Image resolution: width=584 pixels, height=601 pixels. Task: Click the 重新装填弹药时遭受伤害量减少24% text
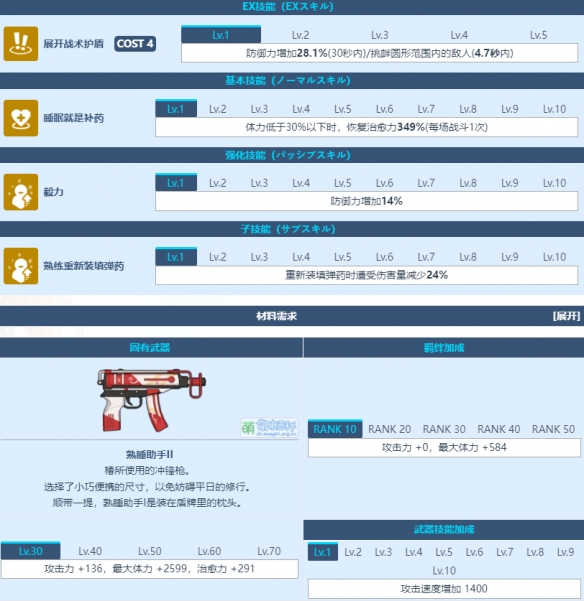[x=366, y=275]
